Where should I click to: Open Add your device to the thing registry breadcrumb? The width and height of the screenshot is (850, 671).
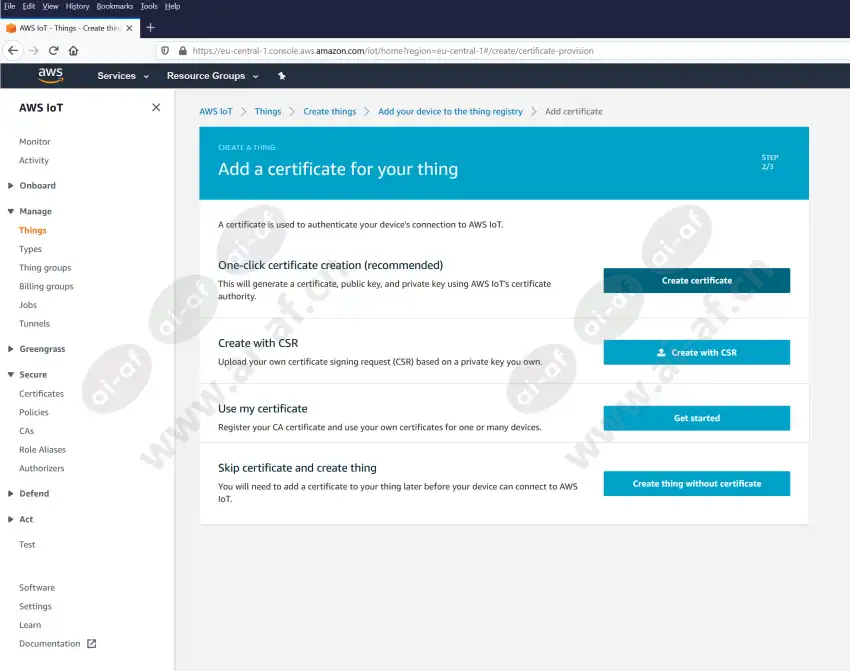pyautogui.click(x=450, y=111)
